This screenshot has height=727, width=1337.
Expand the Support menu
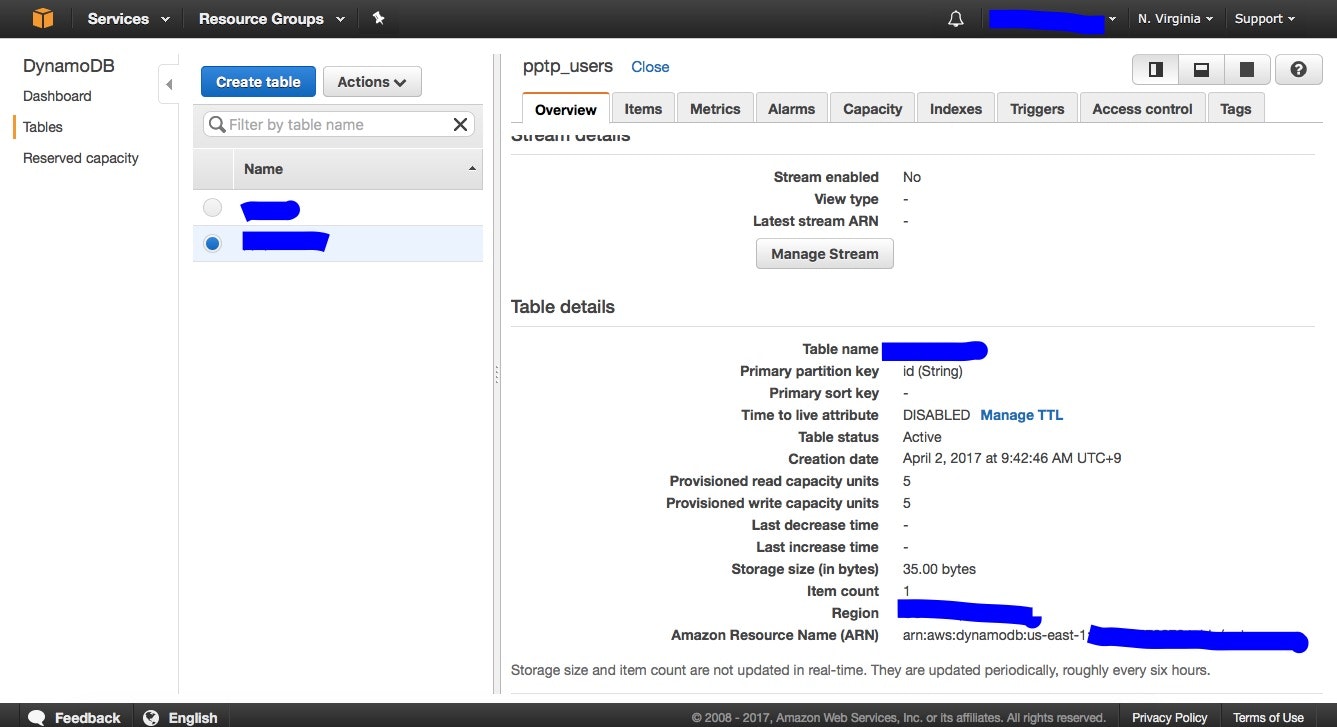click(1264, 19)
